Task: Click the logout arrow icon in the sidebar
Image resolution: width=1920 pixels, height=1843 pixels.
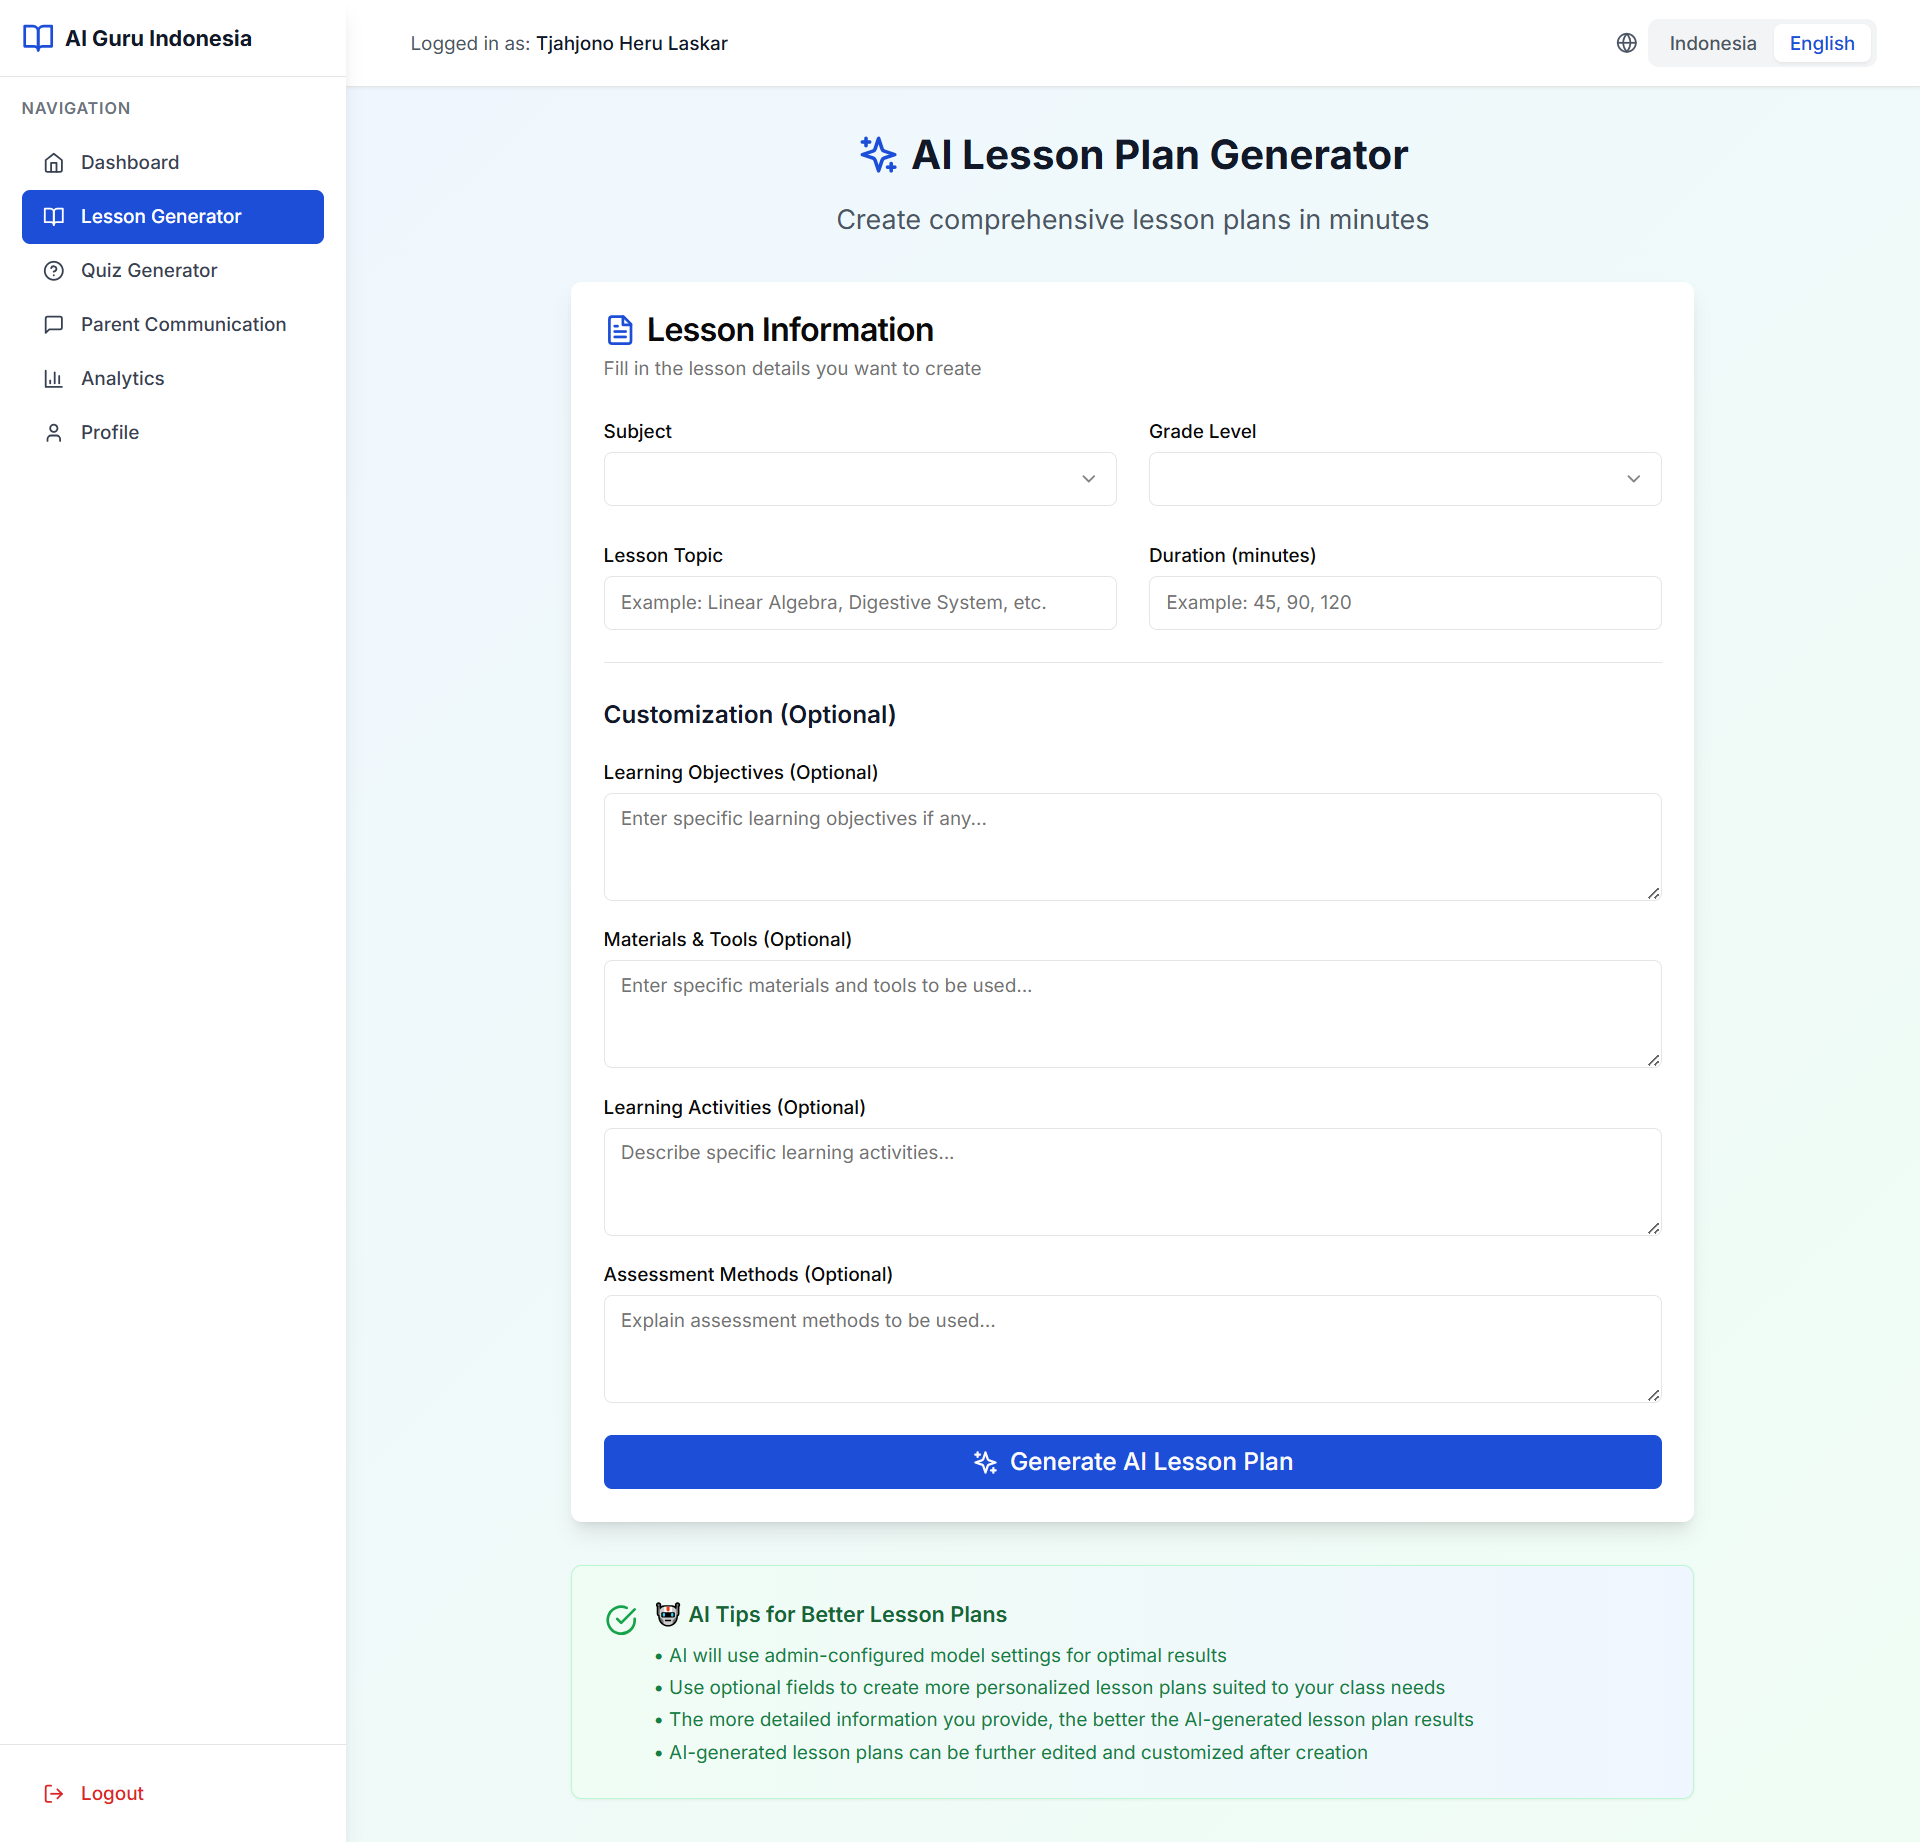Action: tap(54, 1793)
